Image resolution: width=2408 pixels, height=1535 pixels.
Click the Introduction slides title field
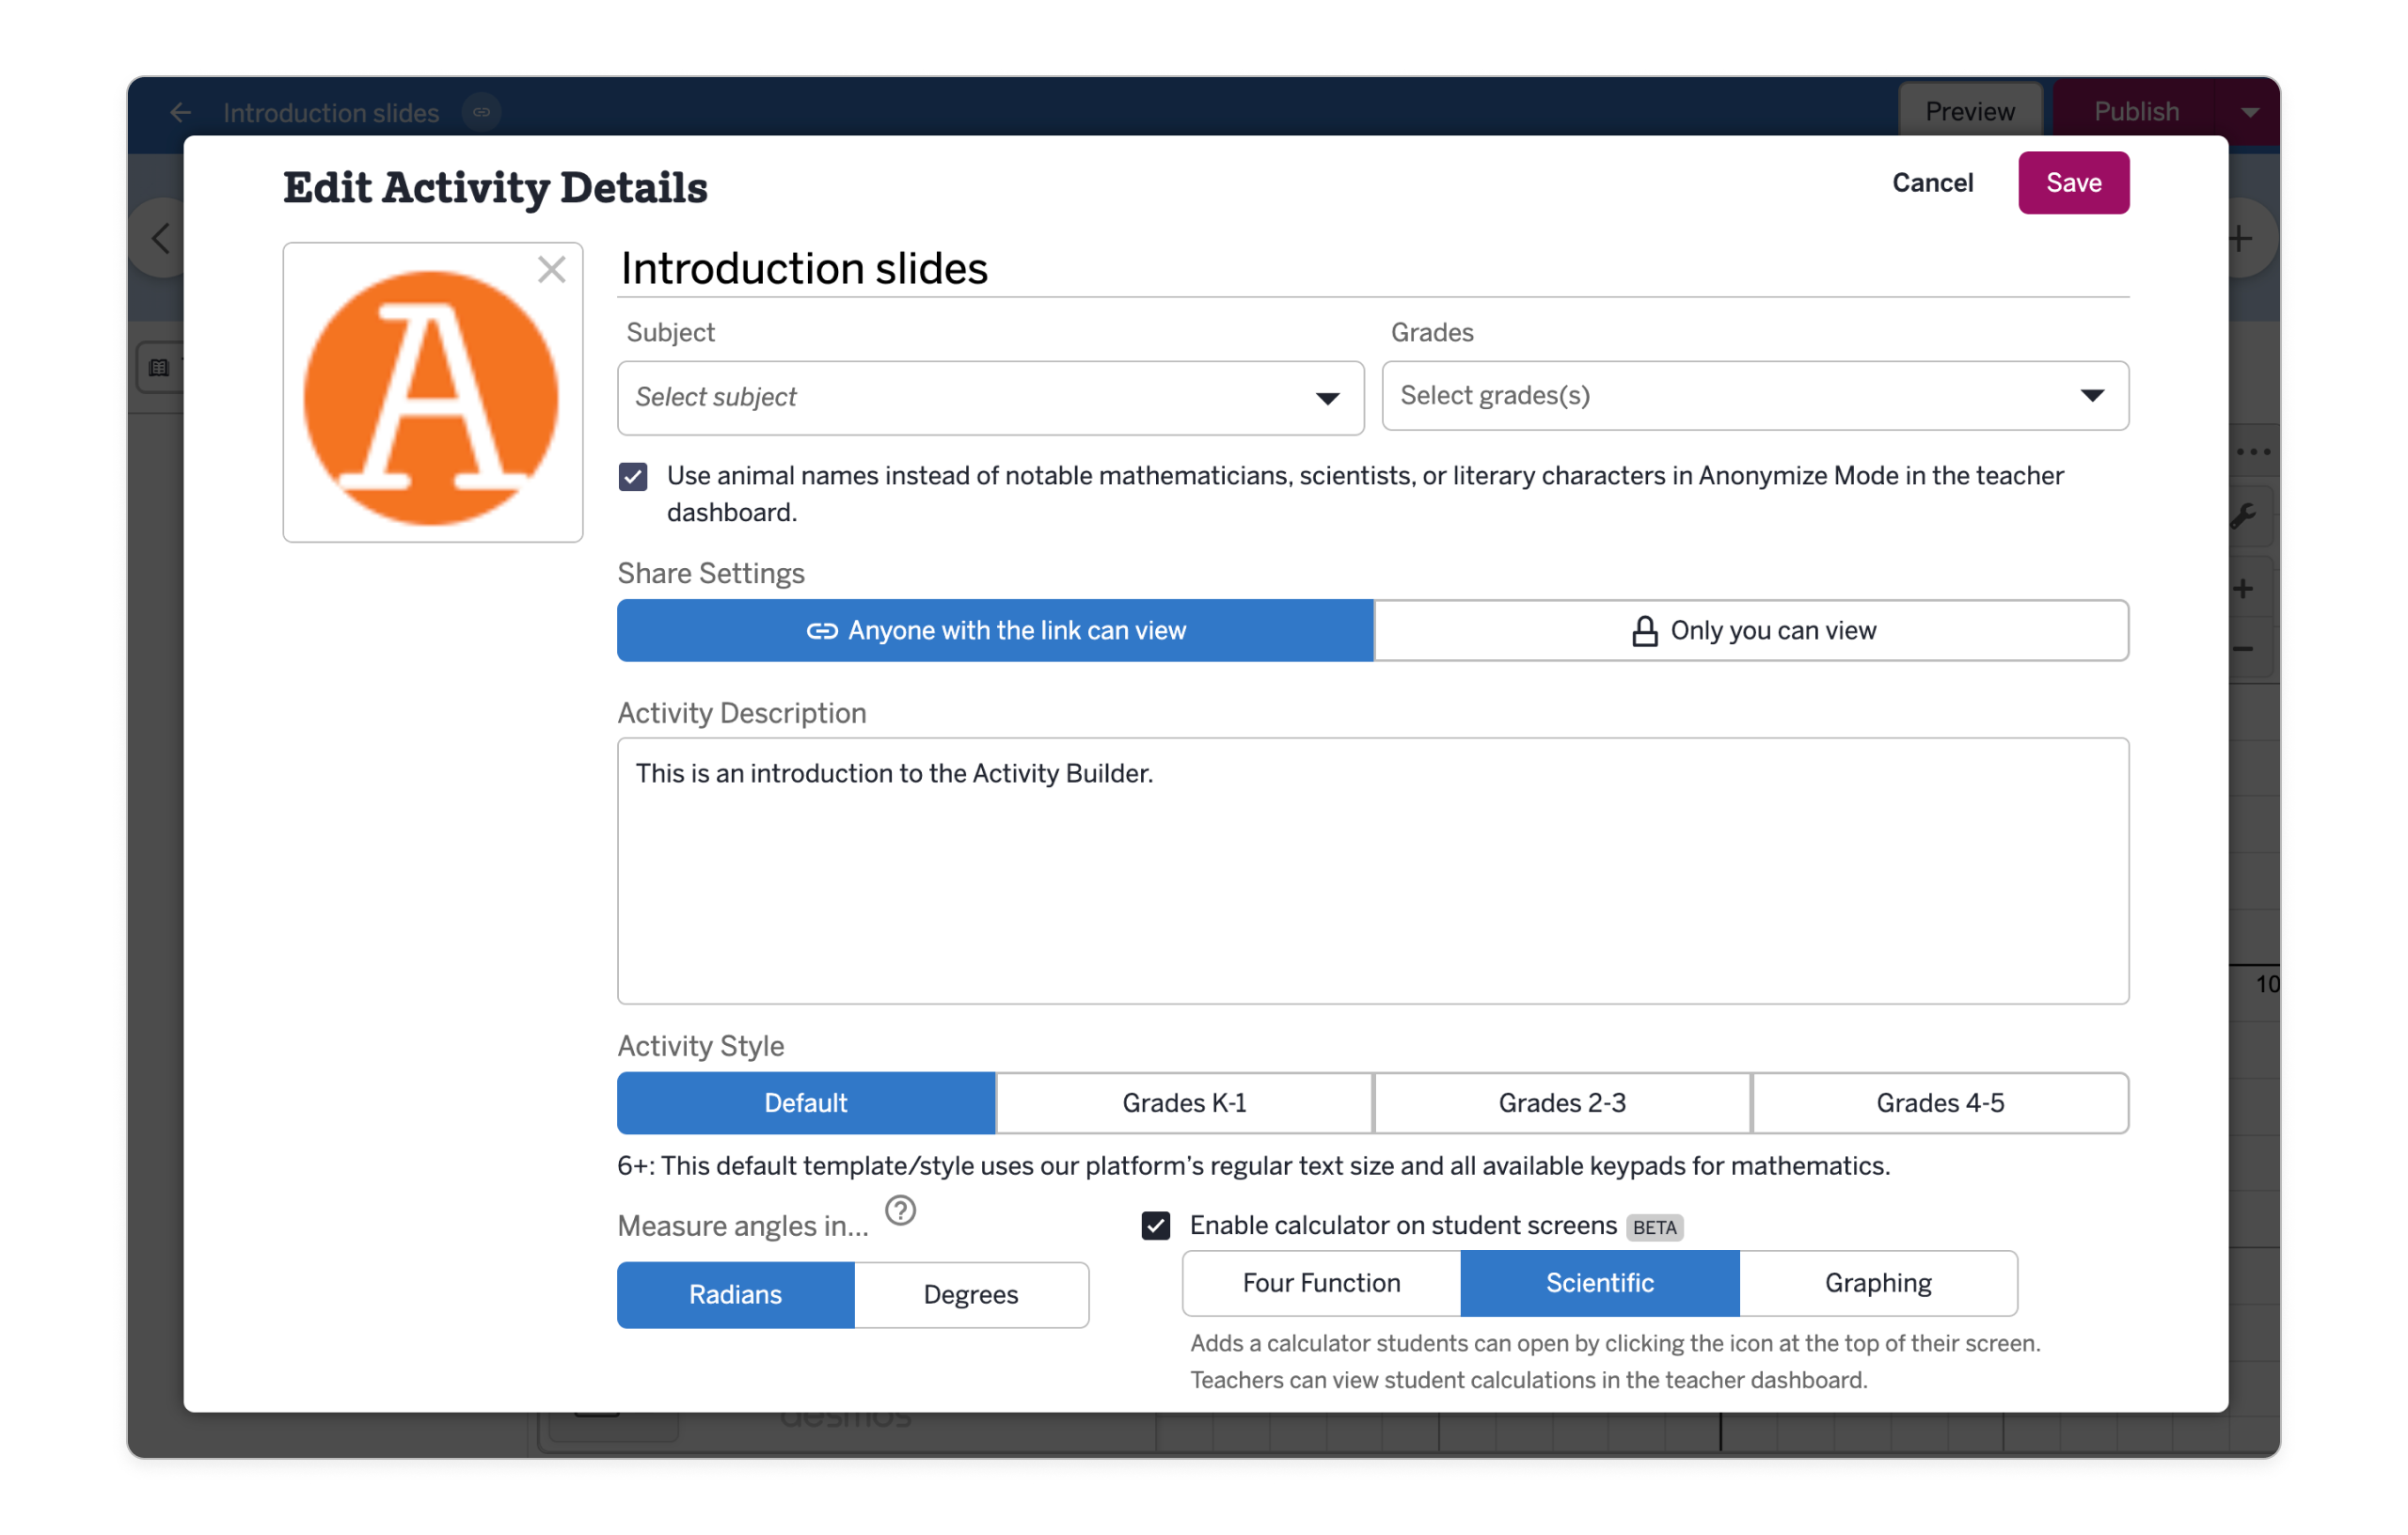coord(1373,268)
